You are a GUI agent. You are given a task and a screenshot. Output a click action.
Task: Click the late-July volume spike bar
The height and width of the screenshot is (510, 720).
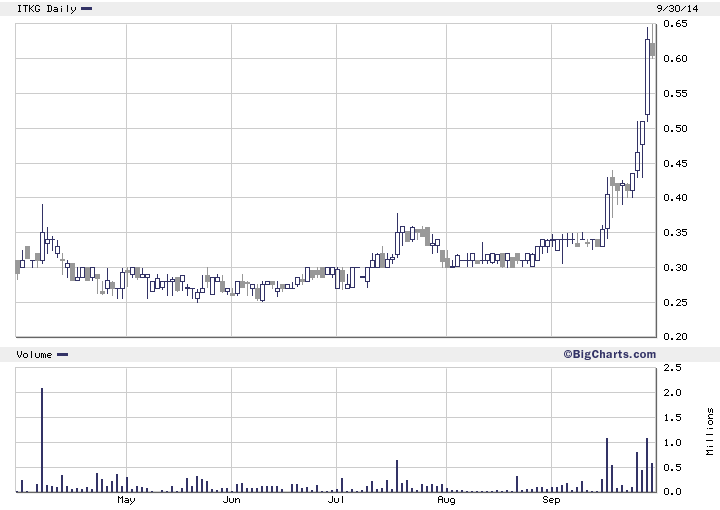tap(397, 476)
